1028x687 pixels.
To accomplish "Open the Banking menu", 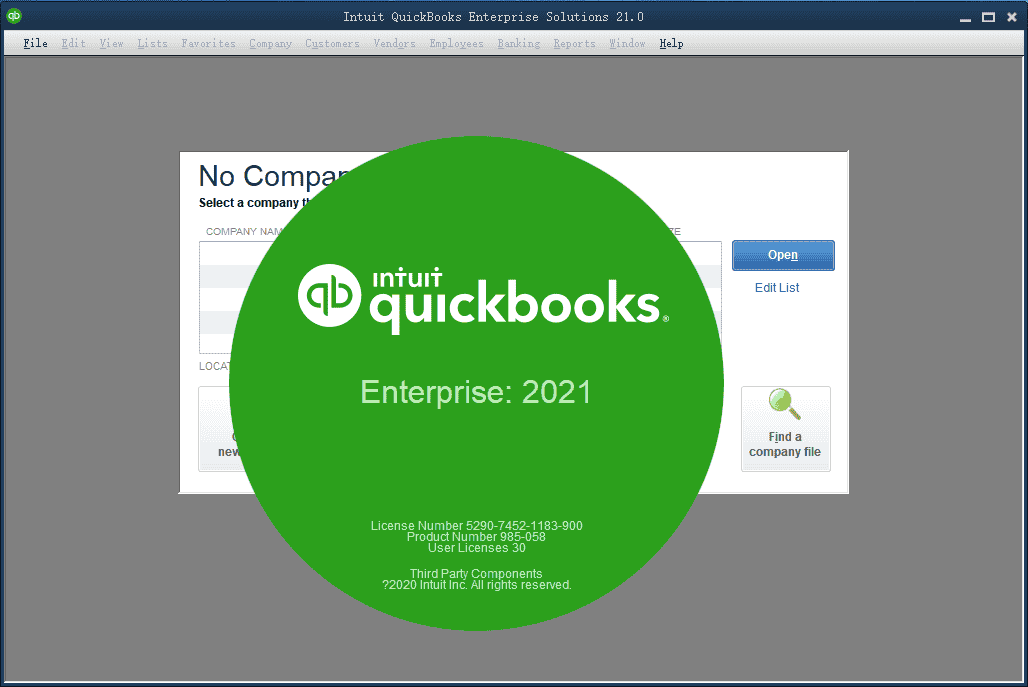I will point(518,43).
